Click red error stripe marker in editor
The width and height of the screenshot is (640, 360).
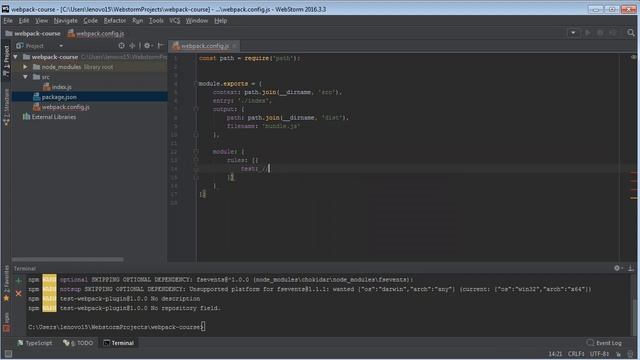coord(633,173)
